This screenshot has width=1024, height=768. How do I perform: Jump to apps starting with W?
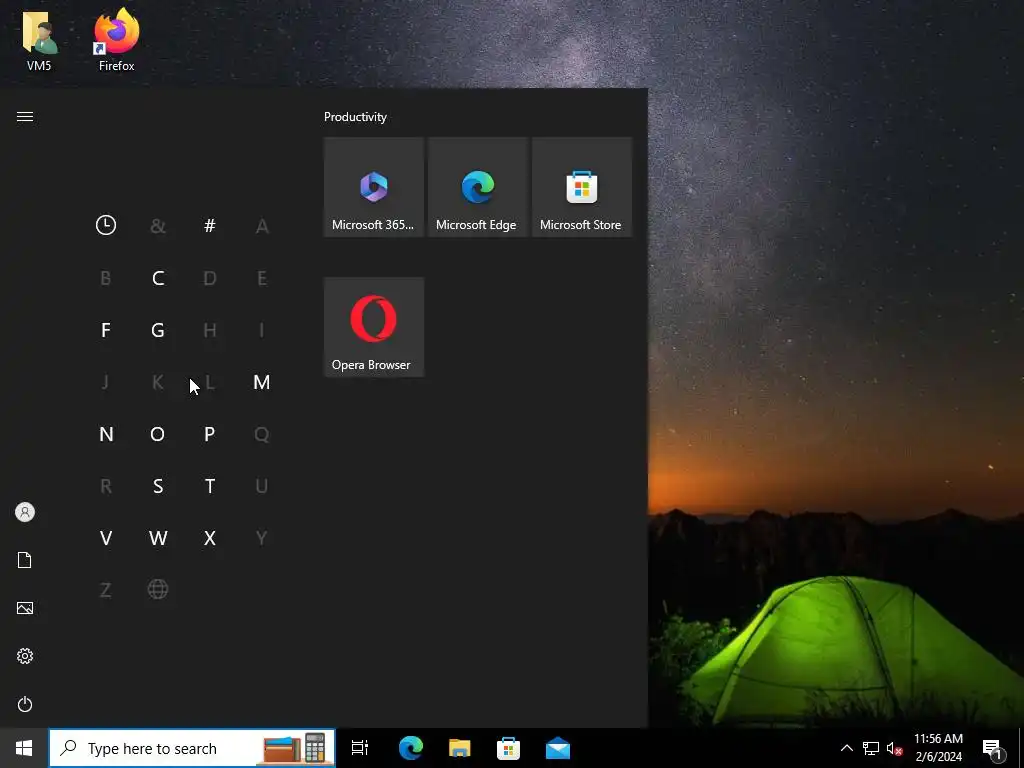click(x=158, y=538)
